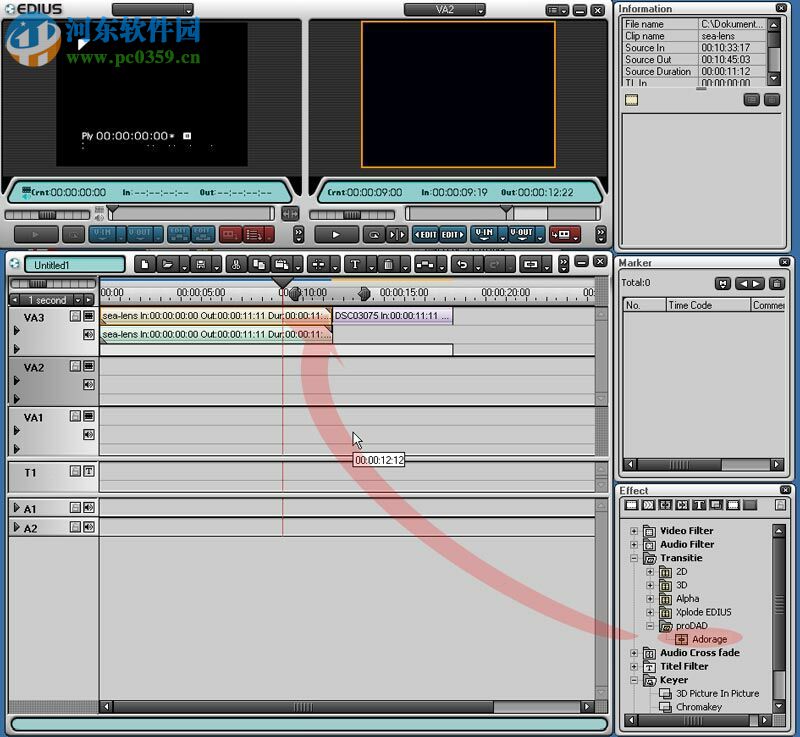Select the DSC03075 clip on VA3
Image resolution: width=800 pixels, height=737 pixels.
click(392, 316)
